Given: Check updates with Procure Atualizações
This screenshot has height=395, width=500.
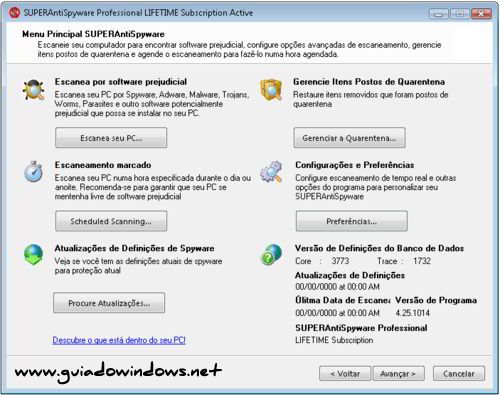Looking at the screenshot, I should (109, 303).
